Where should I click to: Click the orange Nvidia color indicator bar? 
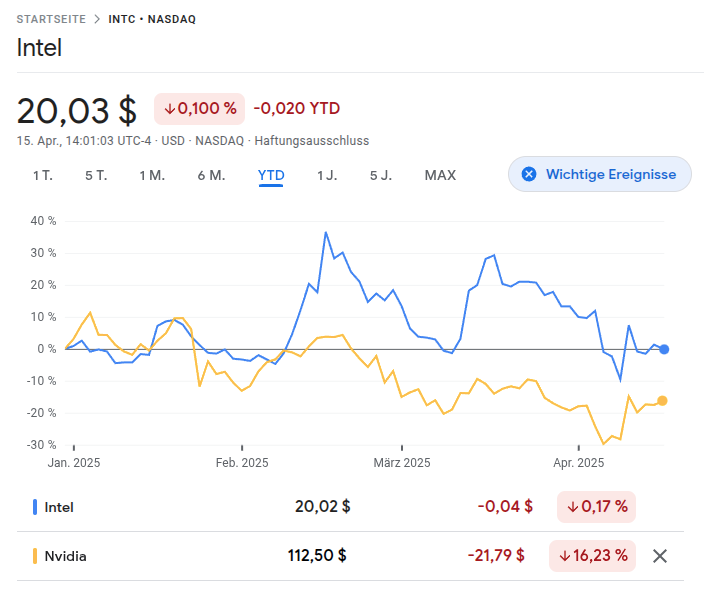pyautogui.click(x=35, y=556)
